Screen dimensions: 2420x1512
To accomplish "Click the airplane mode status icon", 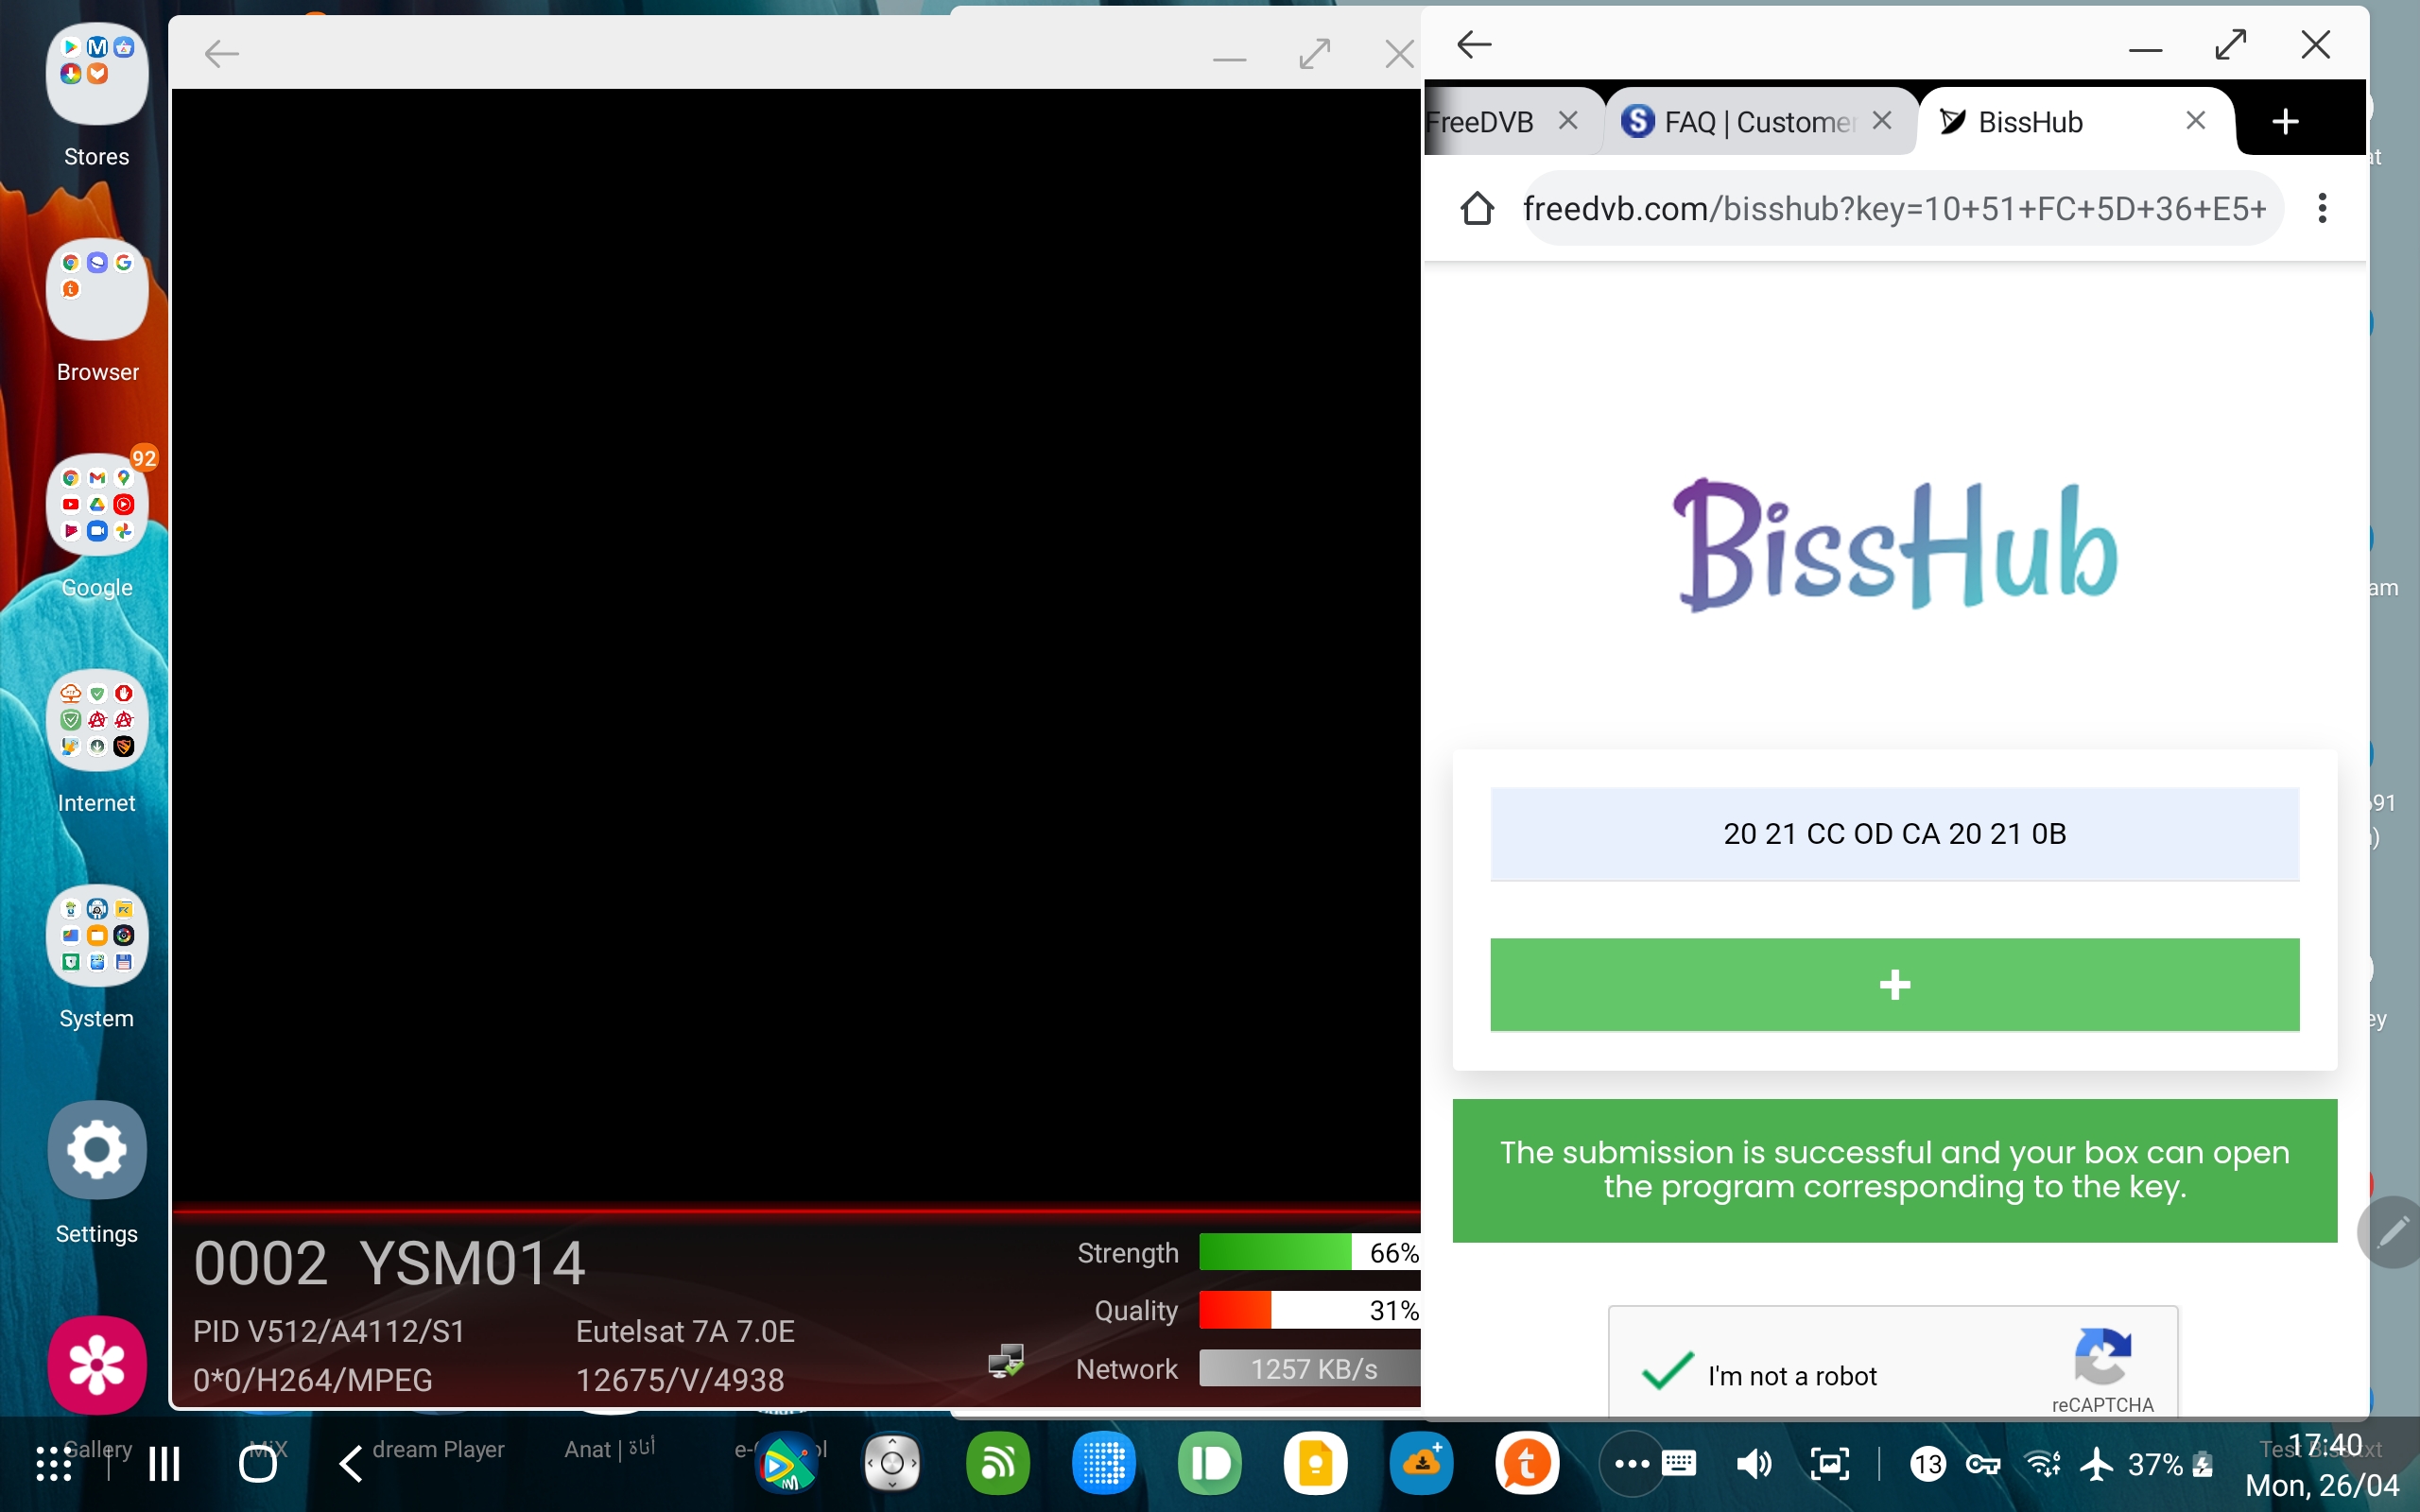I will 2097,1465.
